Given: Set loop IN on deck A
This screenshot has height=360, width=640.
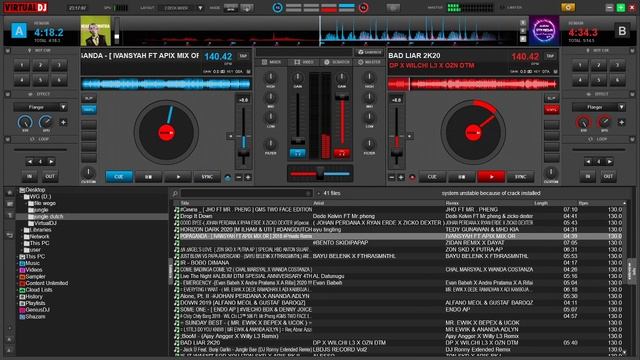Looking at the screenshot, I should (x=29, y=176).
